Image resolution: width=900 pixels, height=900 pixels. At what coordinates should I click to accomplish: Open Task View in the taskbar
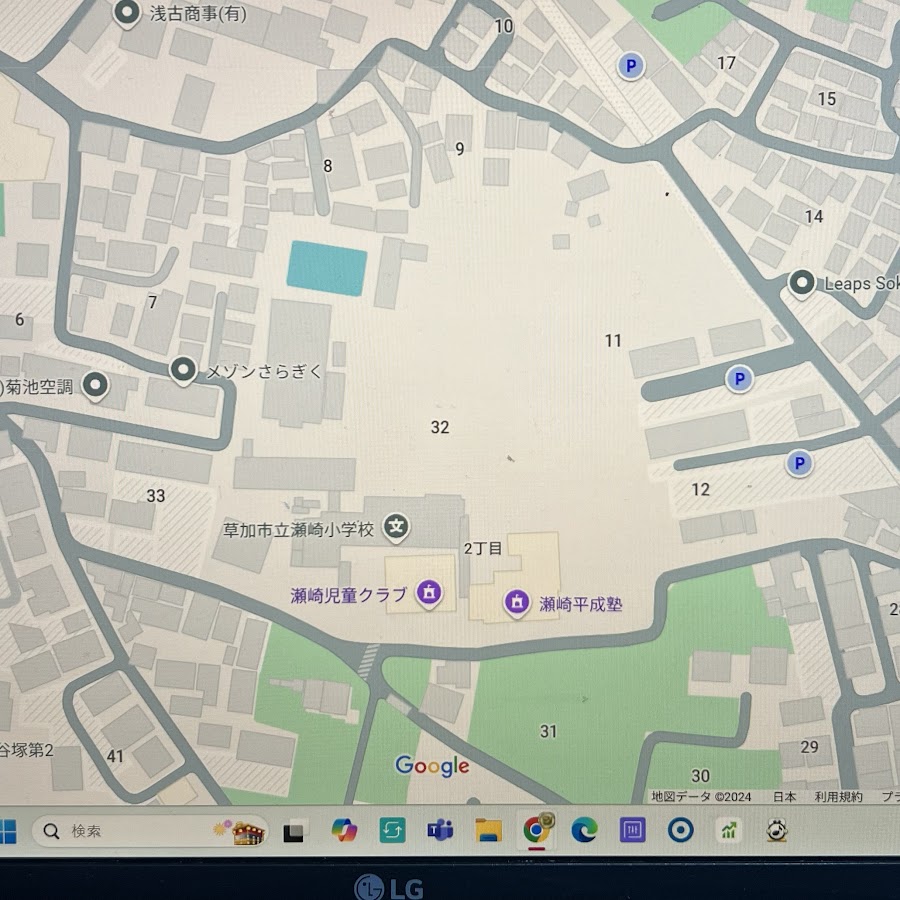click(293, 832)
